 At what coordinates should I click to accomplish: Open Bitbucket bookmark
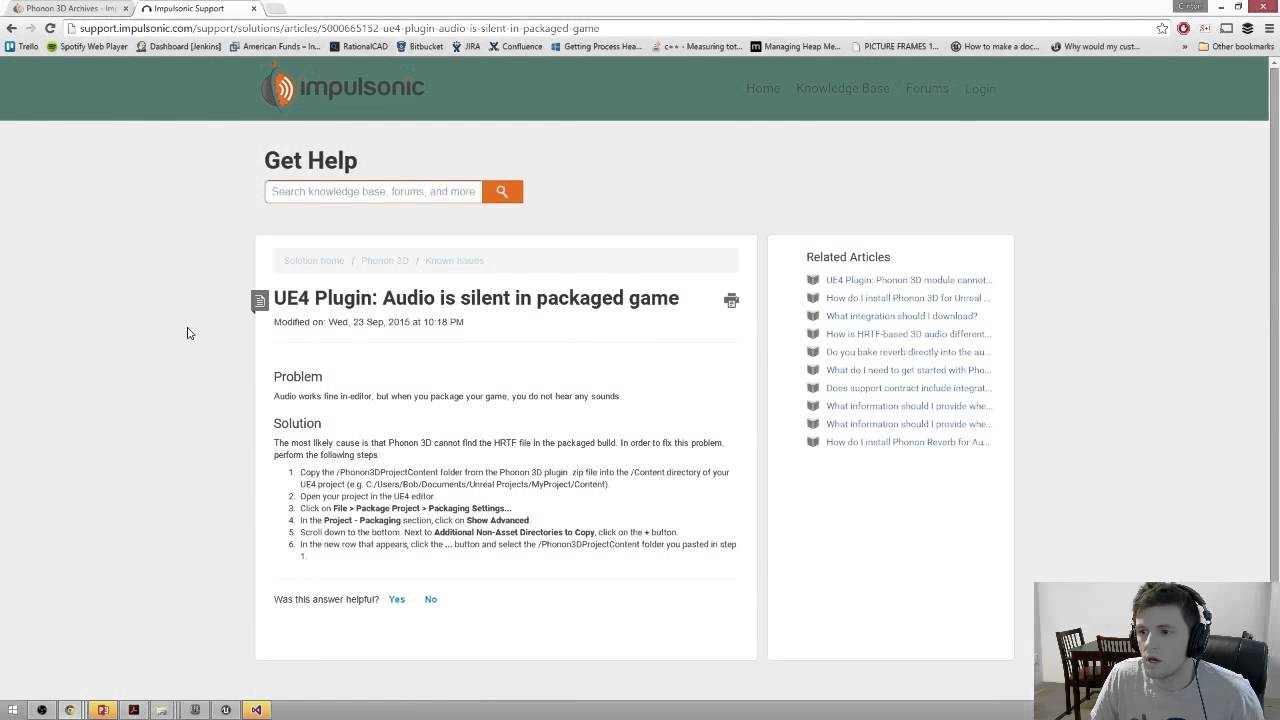pyautogui.click(x=420, y=46)
